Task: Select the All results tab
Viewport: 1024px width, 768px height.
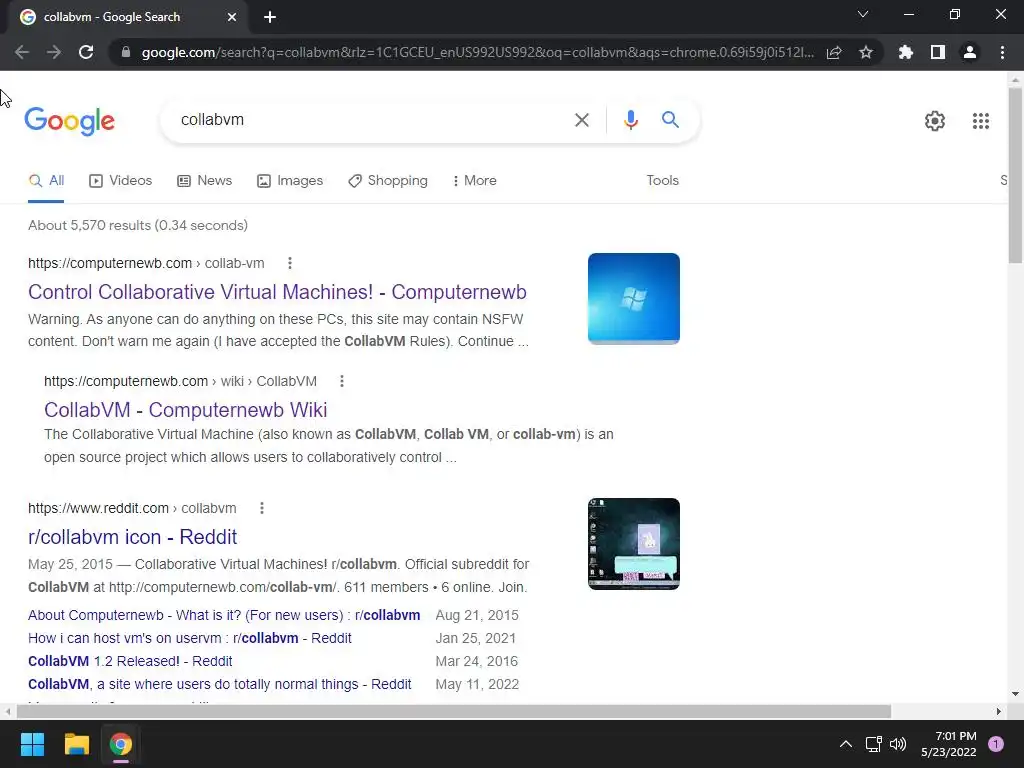Action: (46, 181)
